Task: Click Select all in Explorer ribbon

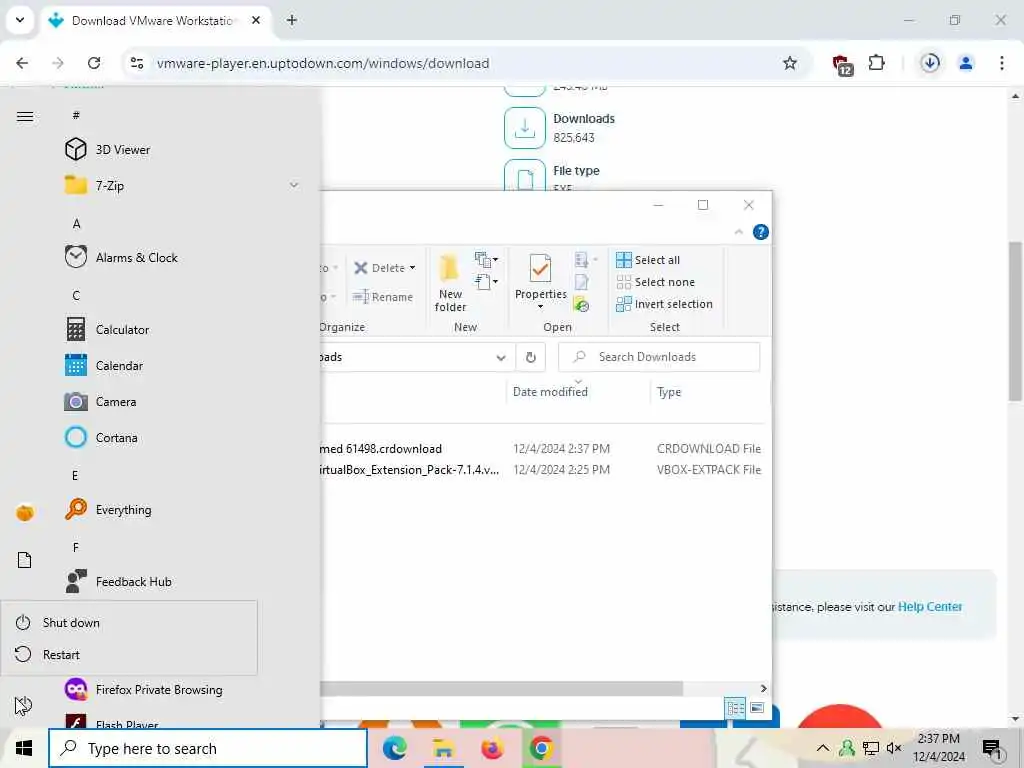Action: [648, 260]
